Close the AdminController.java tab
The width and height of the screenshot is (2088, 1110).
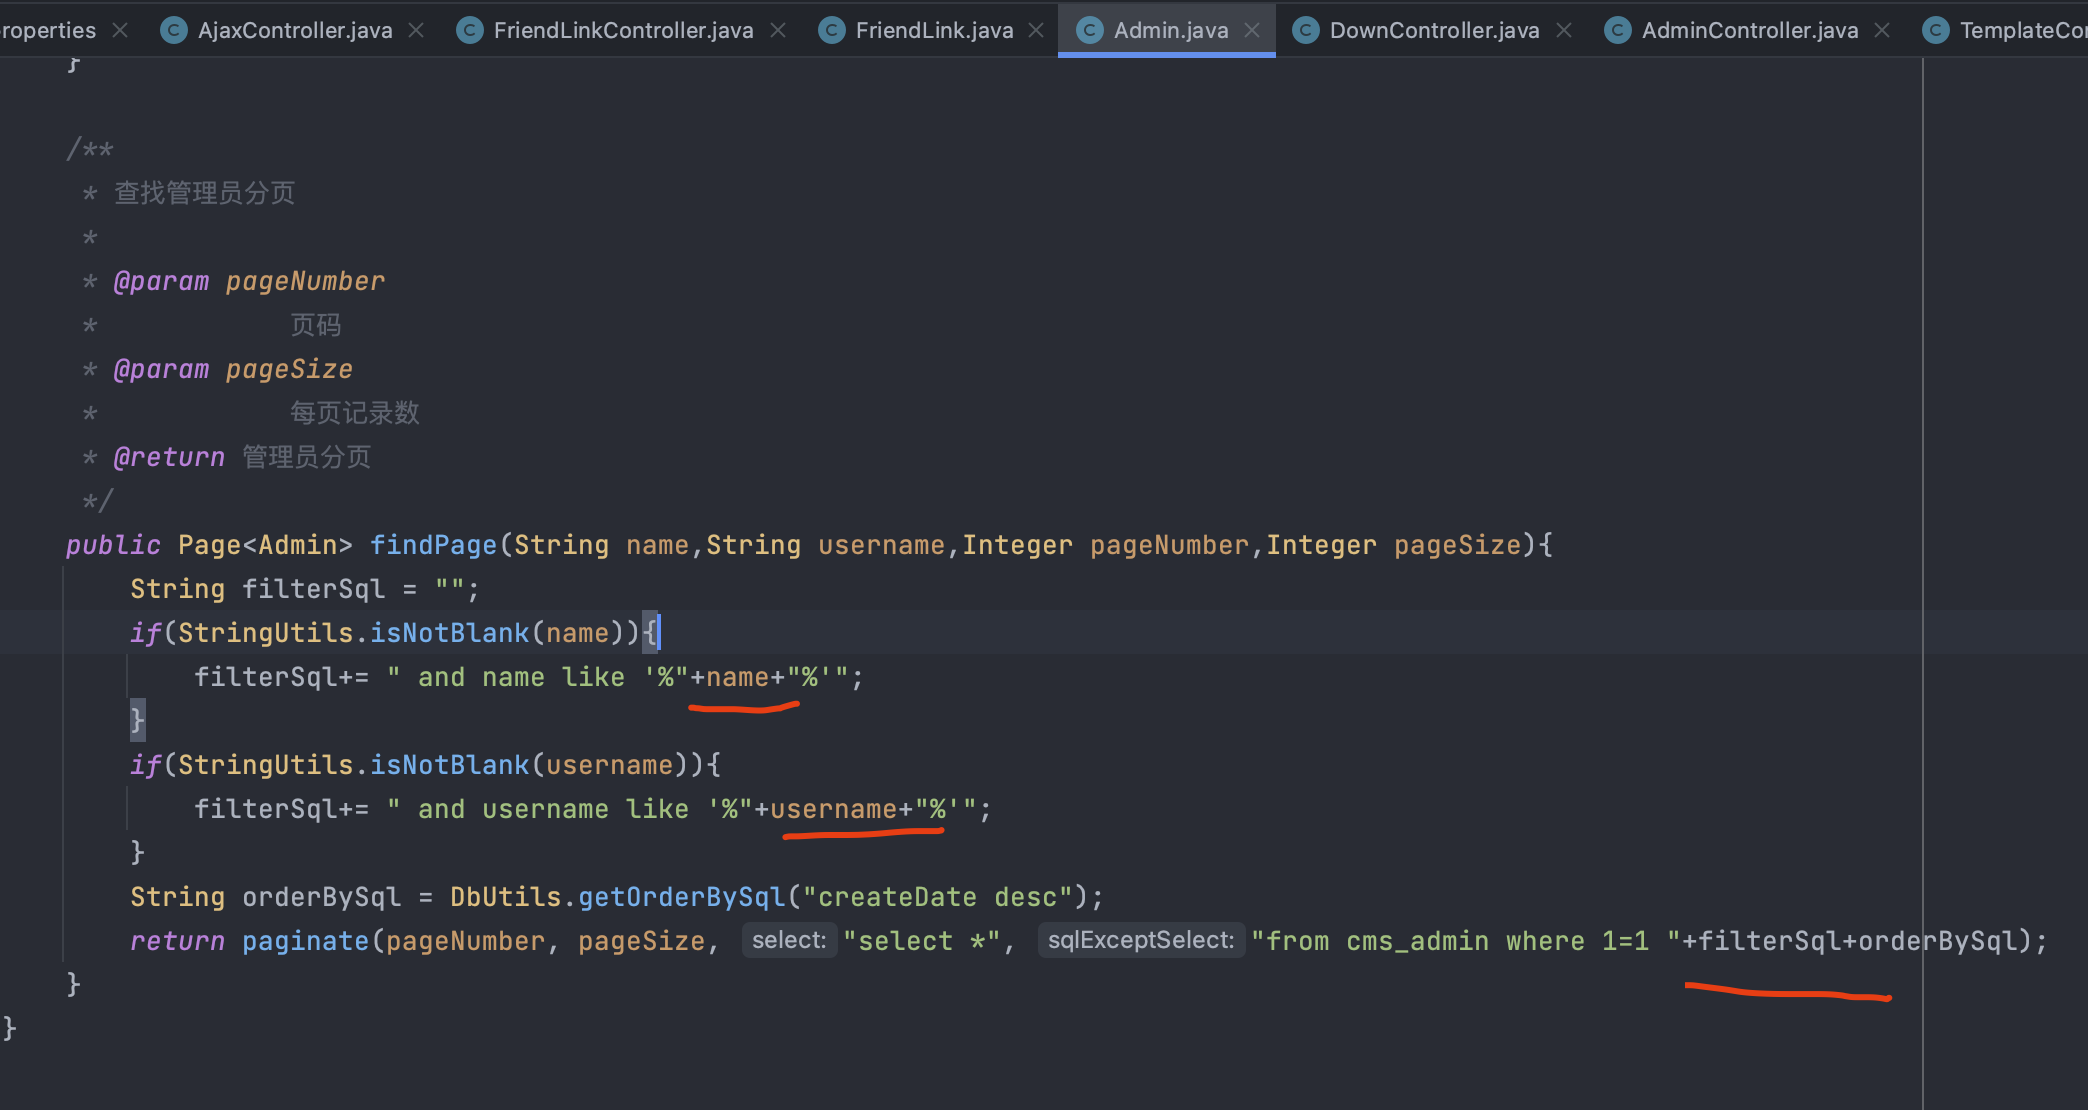(1882, 30)
